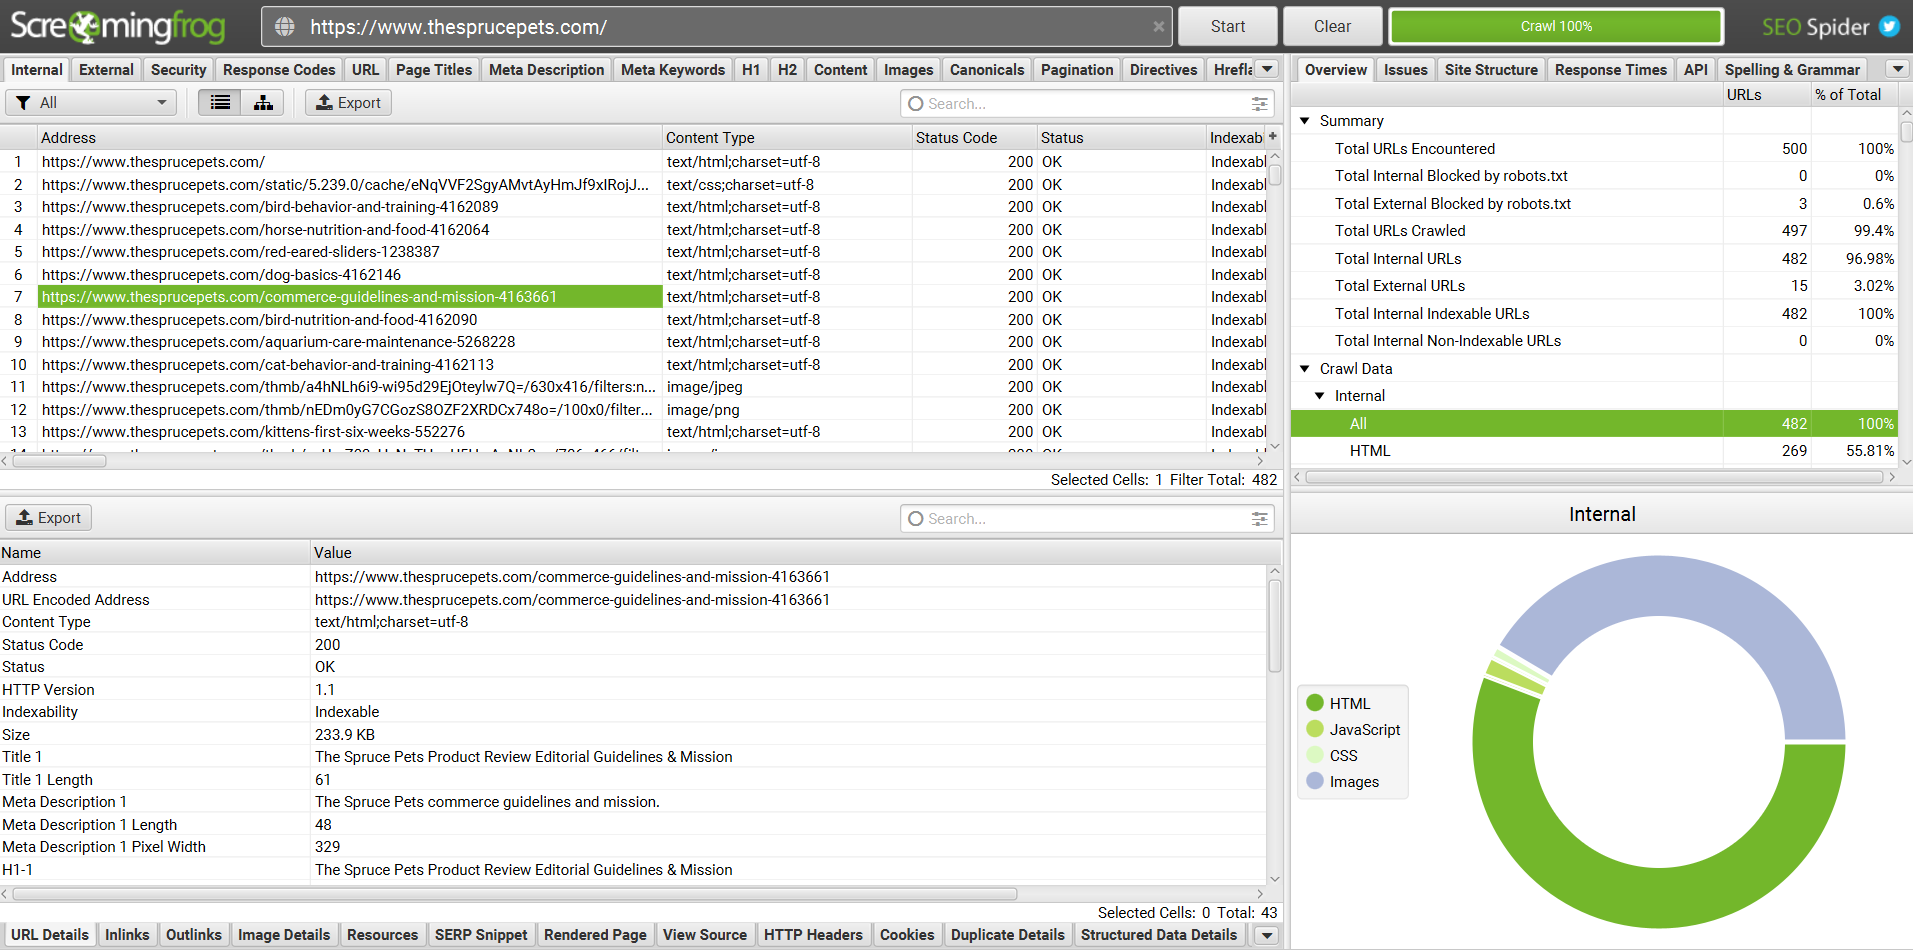1913x950 pixels.
Task: Click the CSS legend swatch
Action: [1315, 755]
